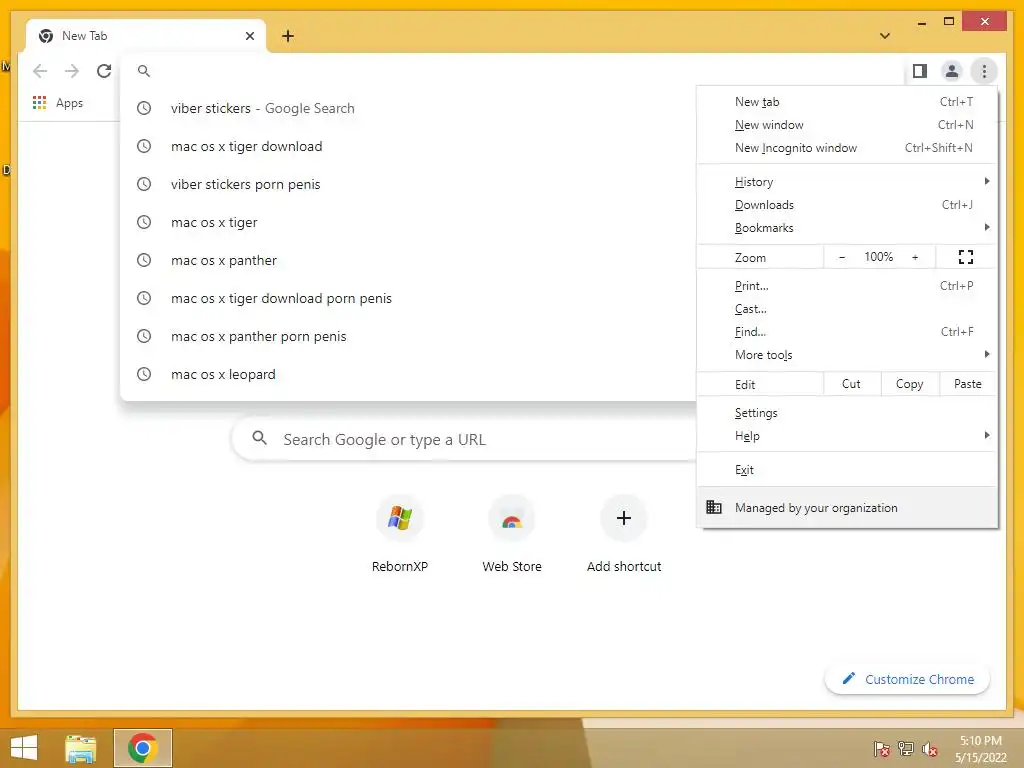
Task: Open Settings from Chrome menu
Action: (847, 413)
